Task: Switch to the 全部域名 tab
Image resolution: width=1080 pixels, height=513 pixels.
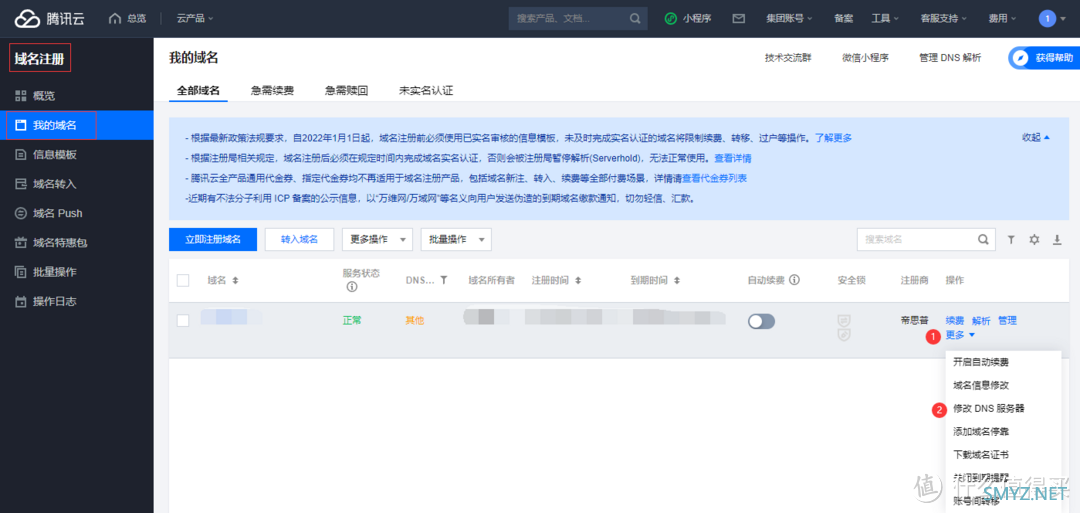Action: (x=198, y=90)
